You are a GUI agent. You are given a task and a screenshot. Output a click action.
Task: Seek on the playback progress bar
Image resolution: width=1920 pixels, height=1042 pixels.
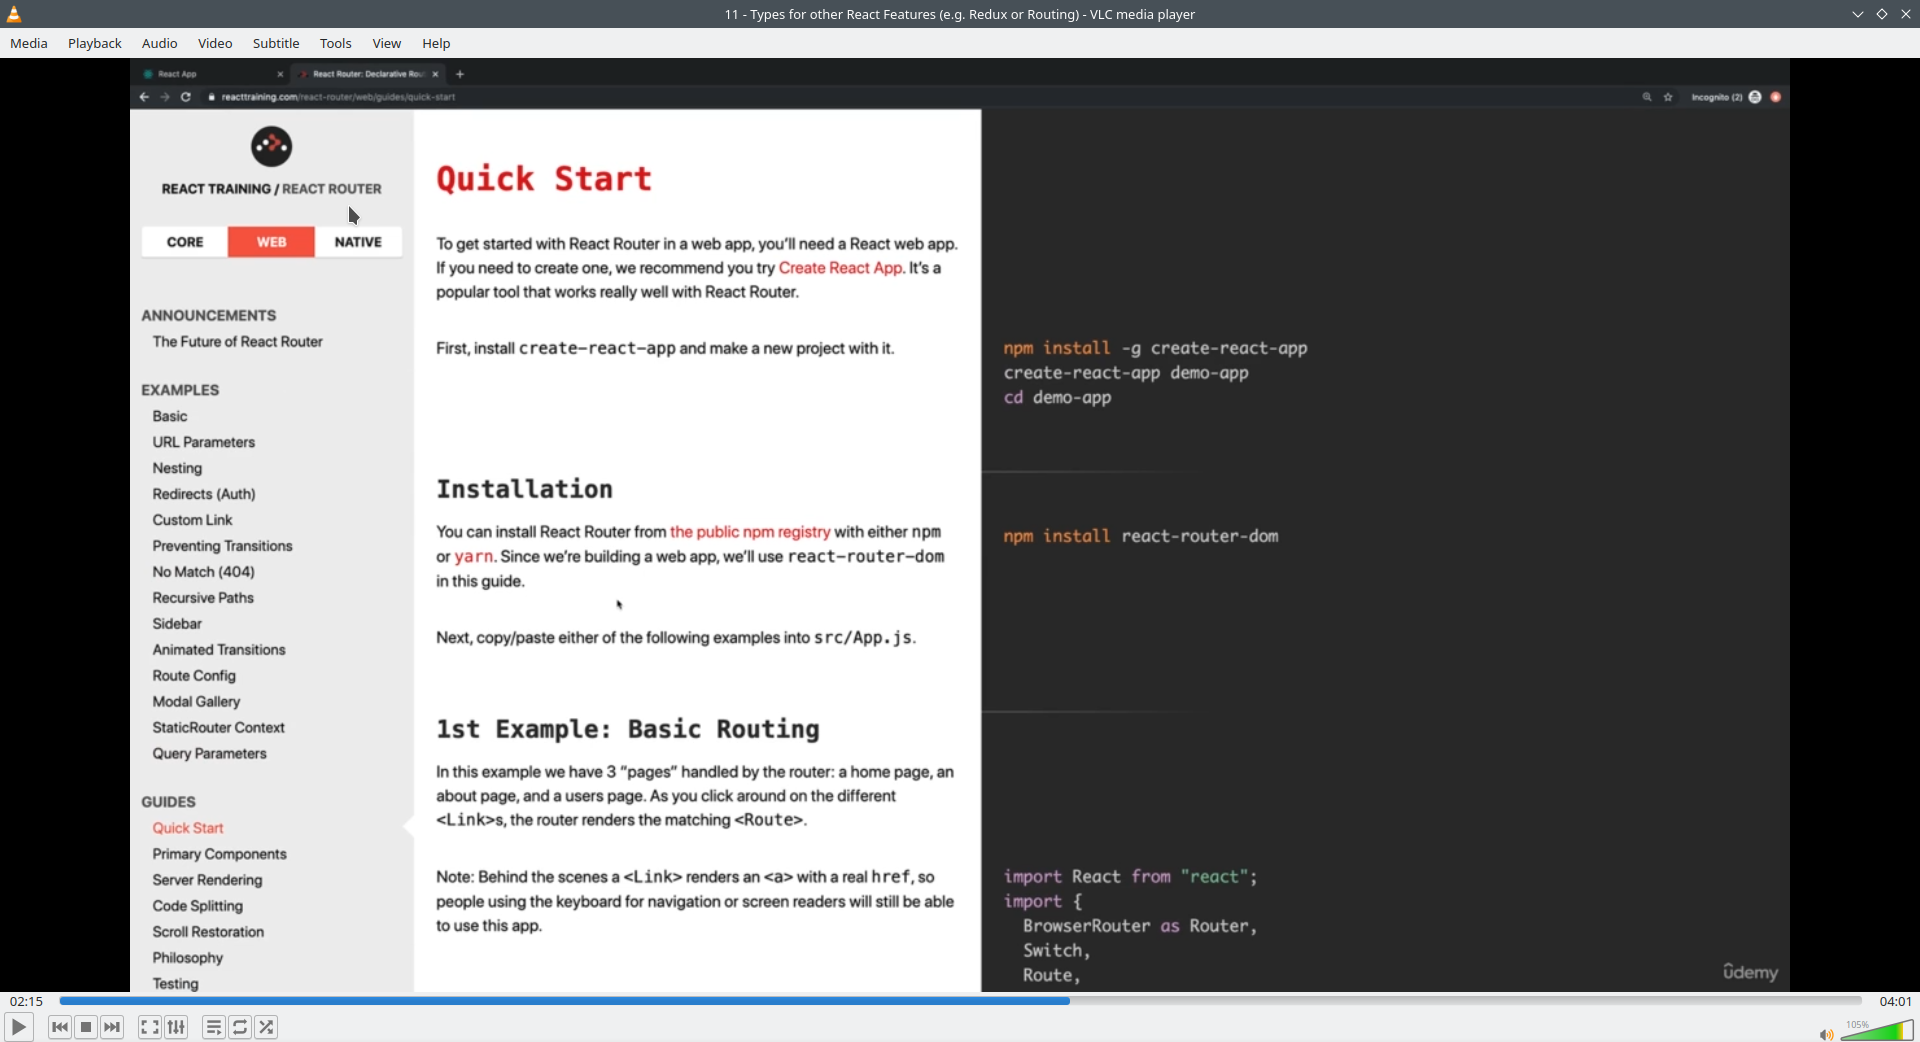[x=960, y=1001]
